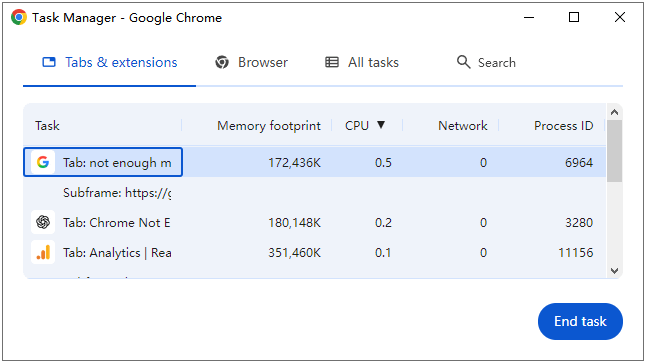Viewport: 646px width, 363px height.
Task: Select the 'Tab: not enough m' row
Action: point(315,162)
